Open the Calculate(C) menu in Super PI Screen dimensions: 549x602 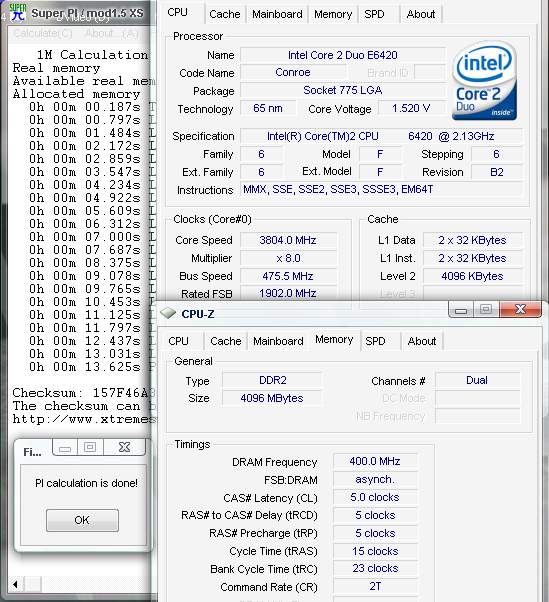tap(43, 34)
